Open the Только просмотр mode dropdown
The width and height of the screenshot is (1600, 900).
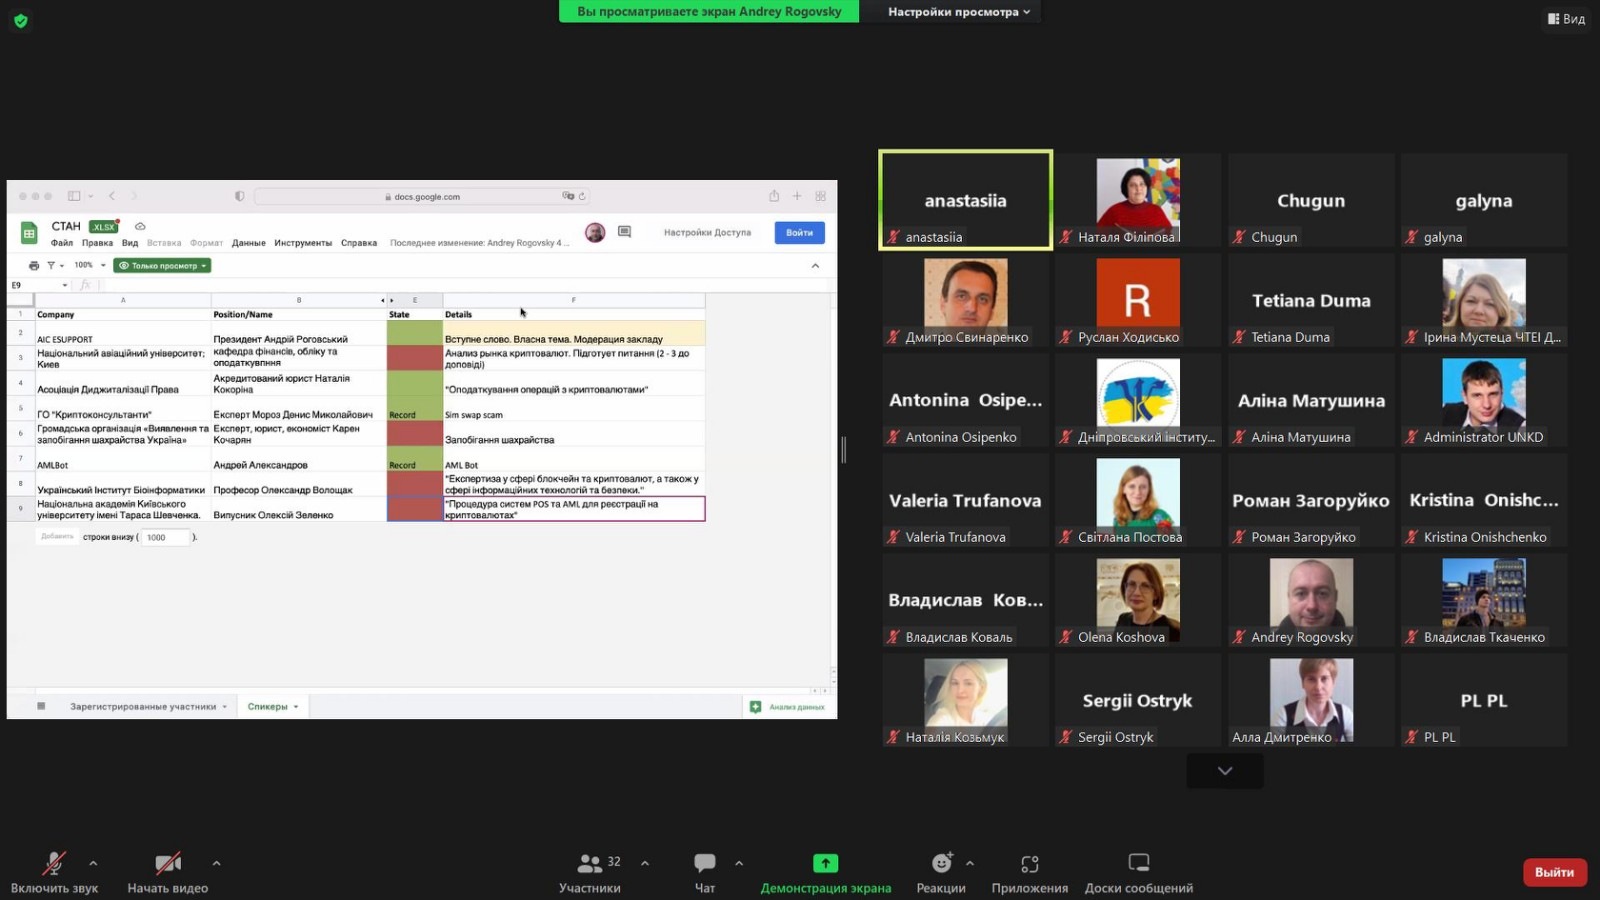pyautogui.click(x=162, y=266)
